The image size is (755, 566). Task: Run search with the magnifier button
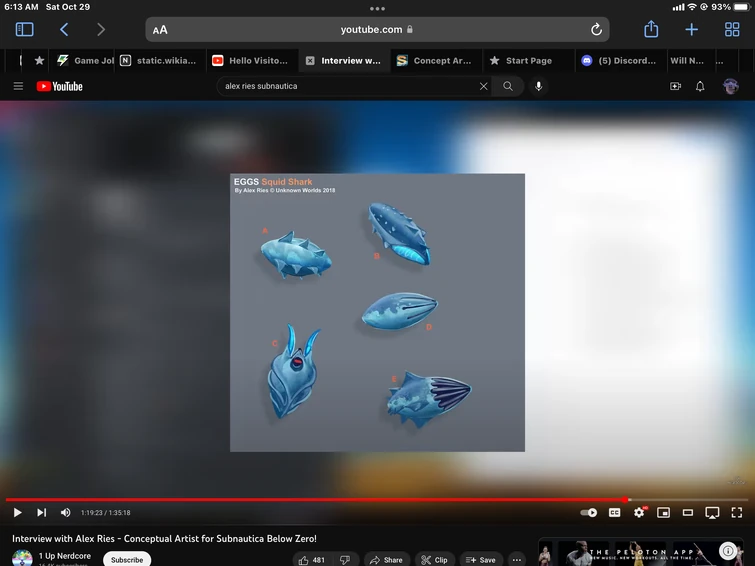tap(508, 86)
